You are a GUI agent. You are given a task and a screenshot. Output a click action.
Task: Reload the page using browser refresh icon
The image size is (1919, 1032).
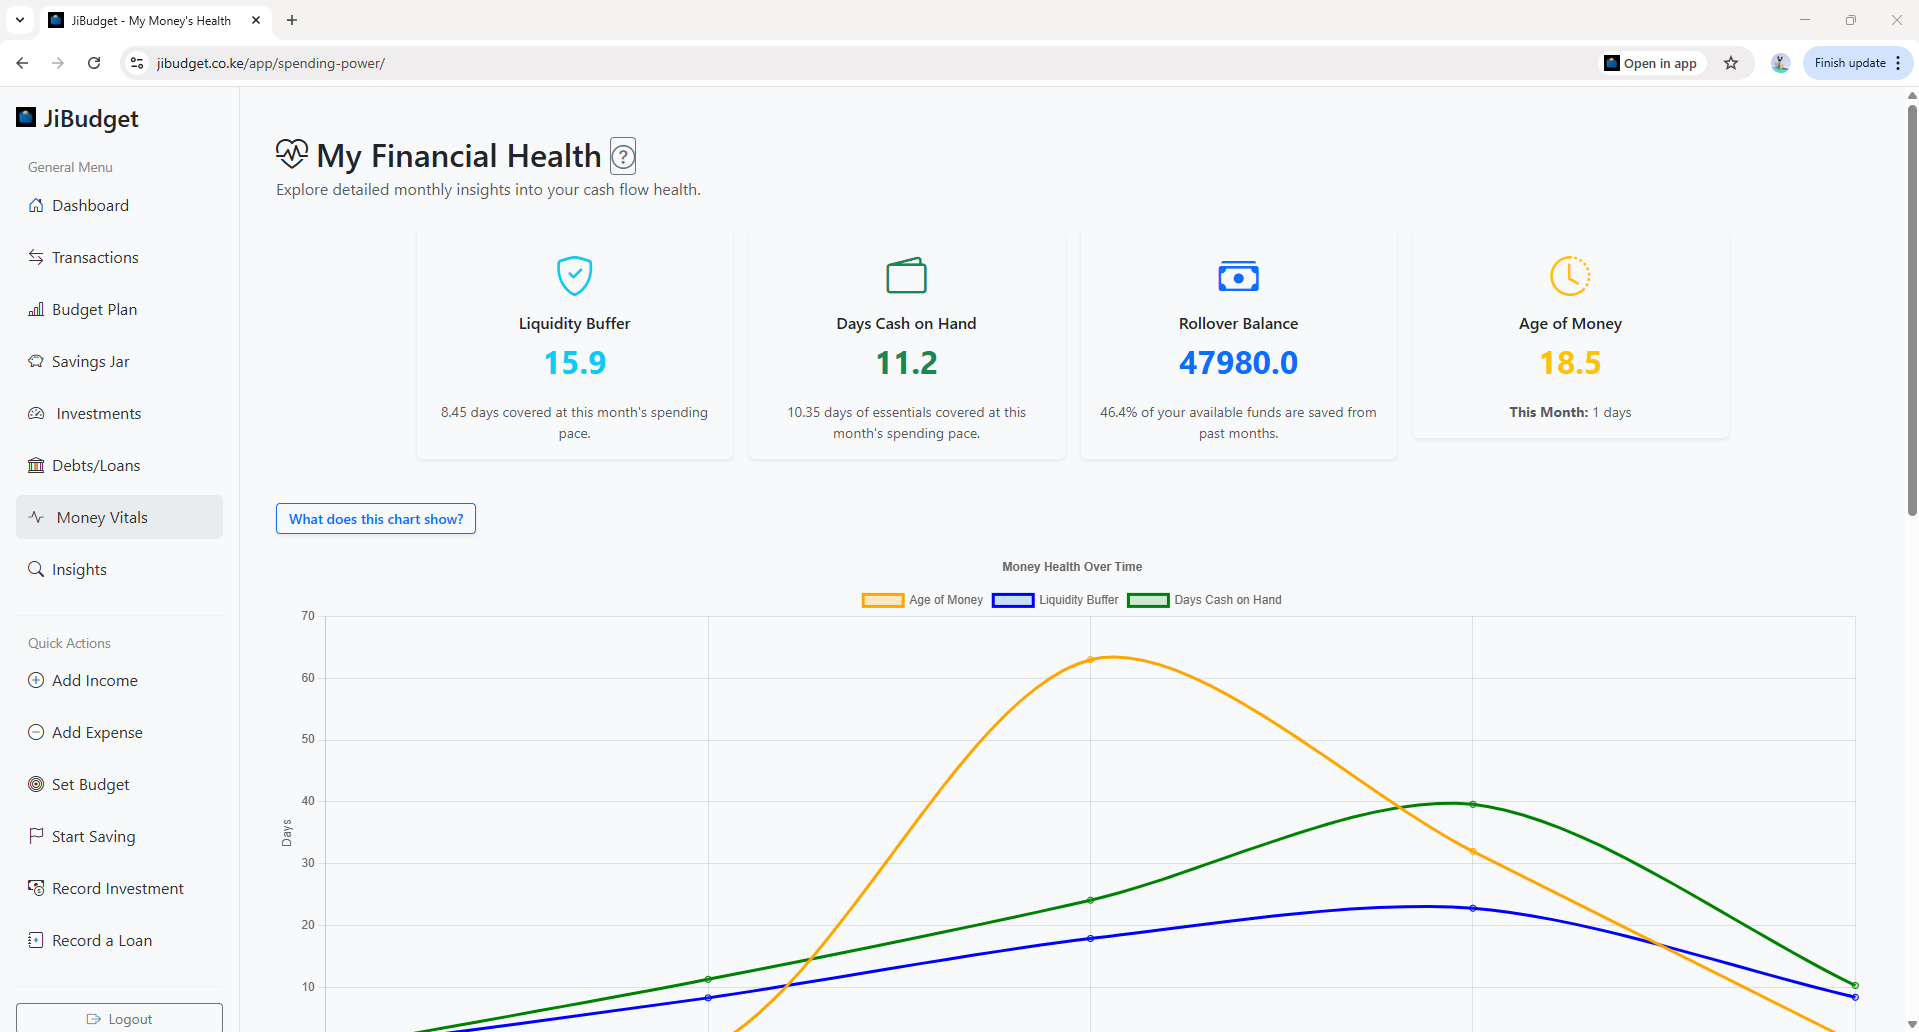(x=94, y=63)
